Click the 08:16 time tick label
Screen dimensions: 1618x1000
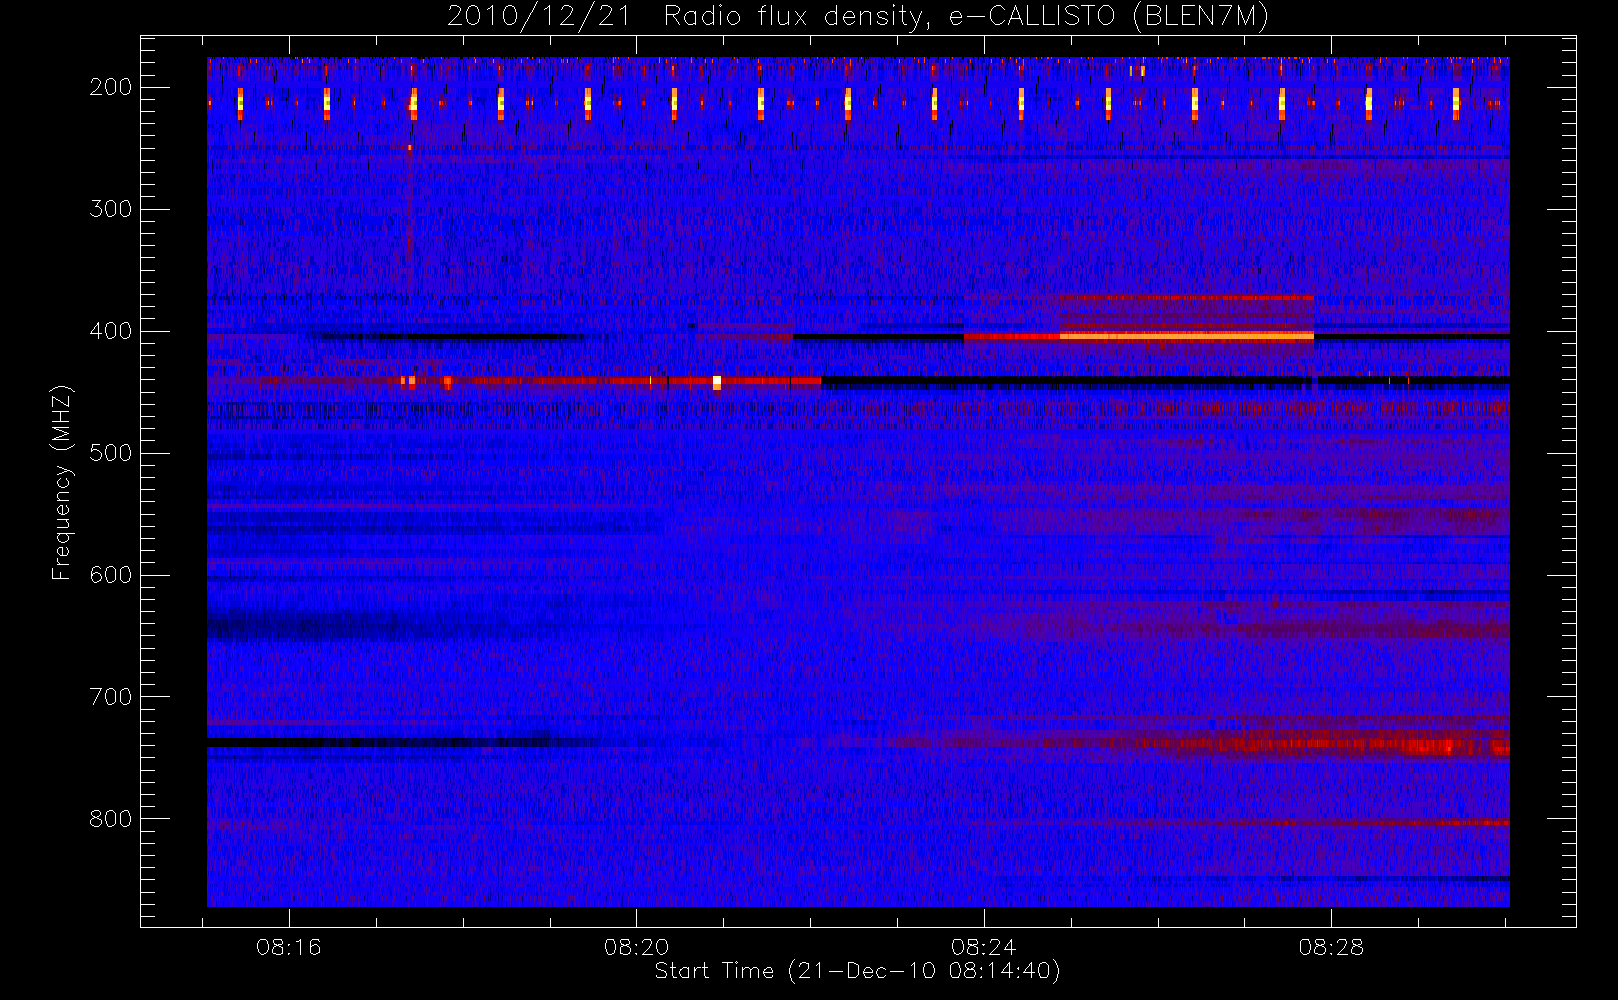tap(289, 947)
